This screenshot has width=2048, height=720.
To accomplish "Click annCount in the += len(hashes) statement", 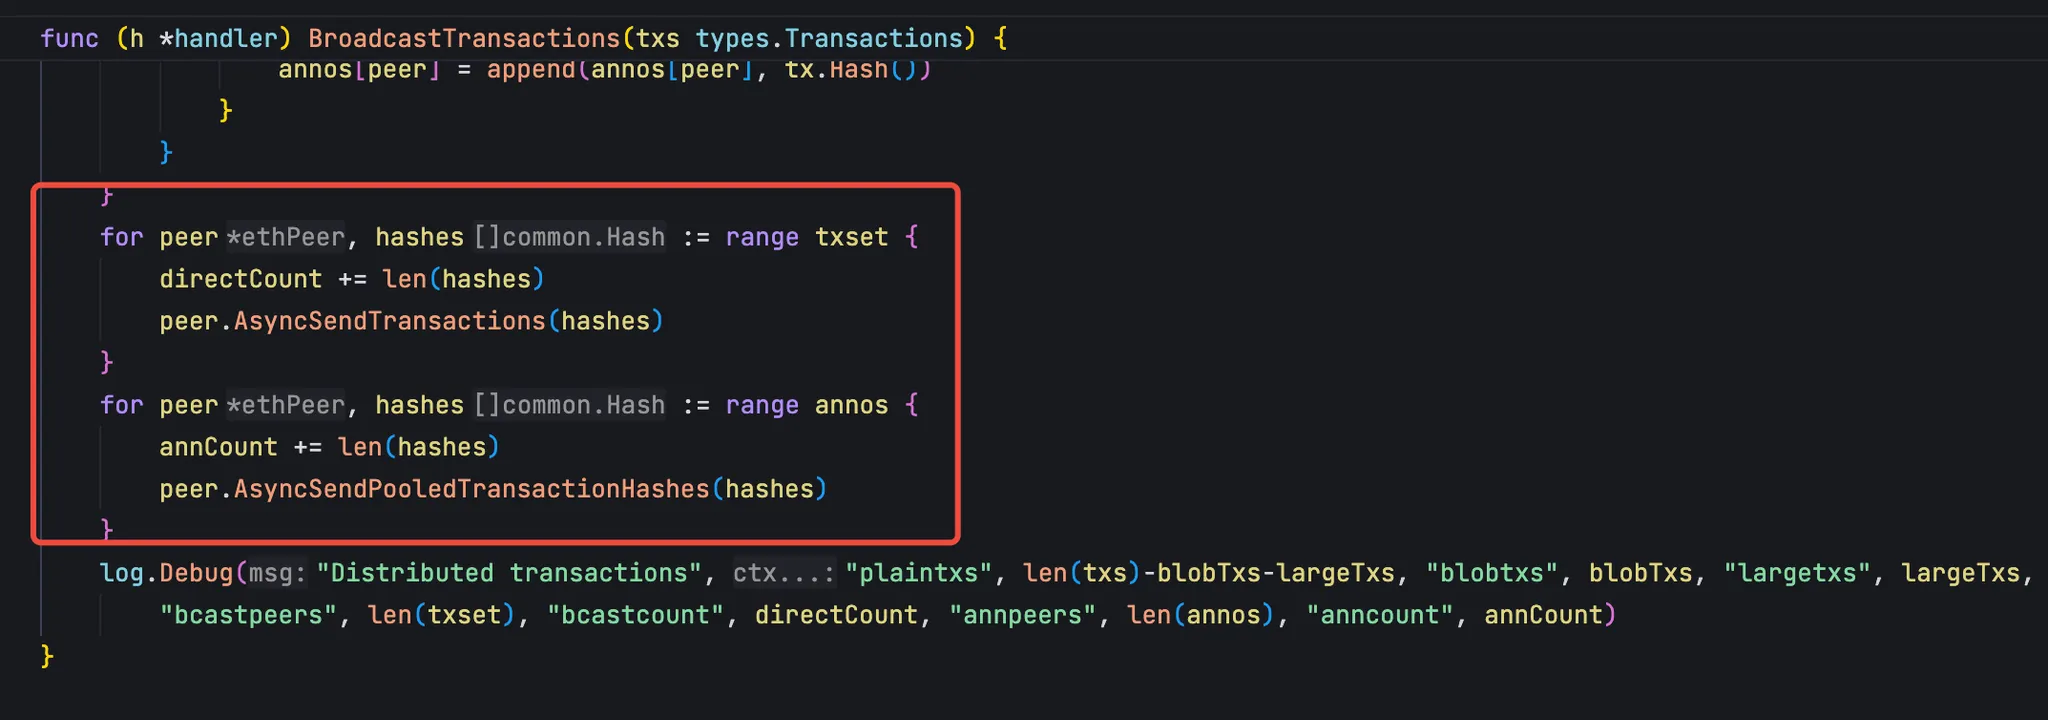I will [218, 447].
